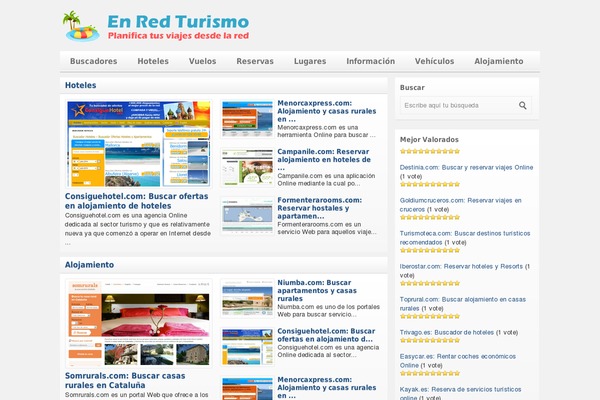Open the Hoteles section heading link
This screenshot has width=600, height=400.
[80, 85]
